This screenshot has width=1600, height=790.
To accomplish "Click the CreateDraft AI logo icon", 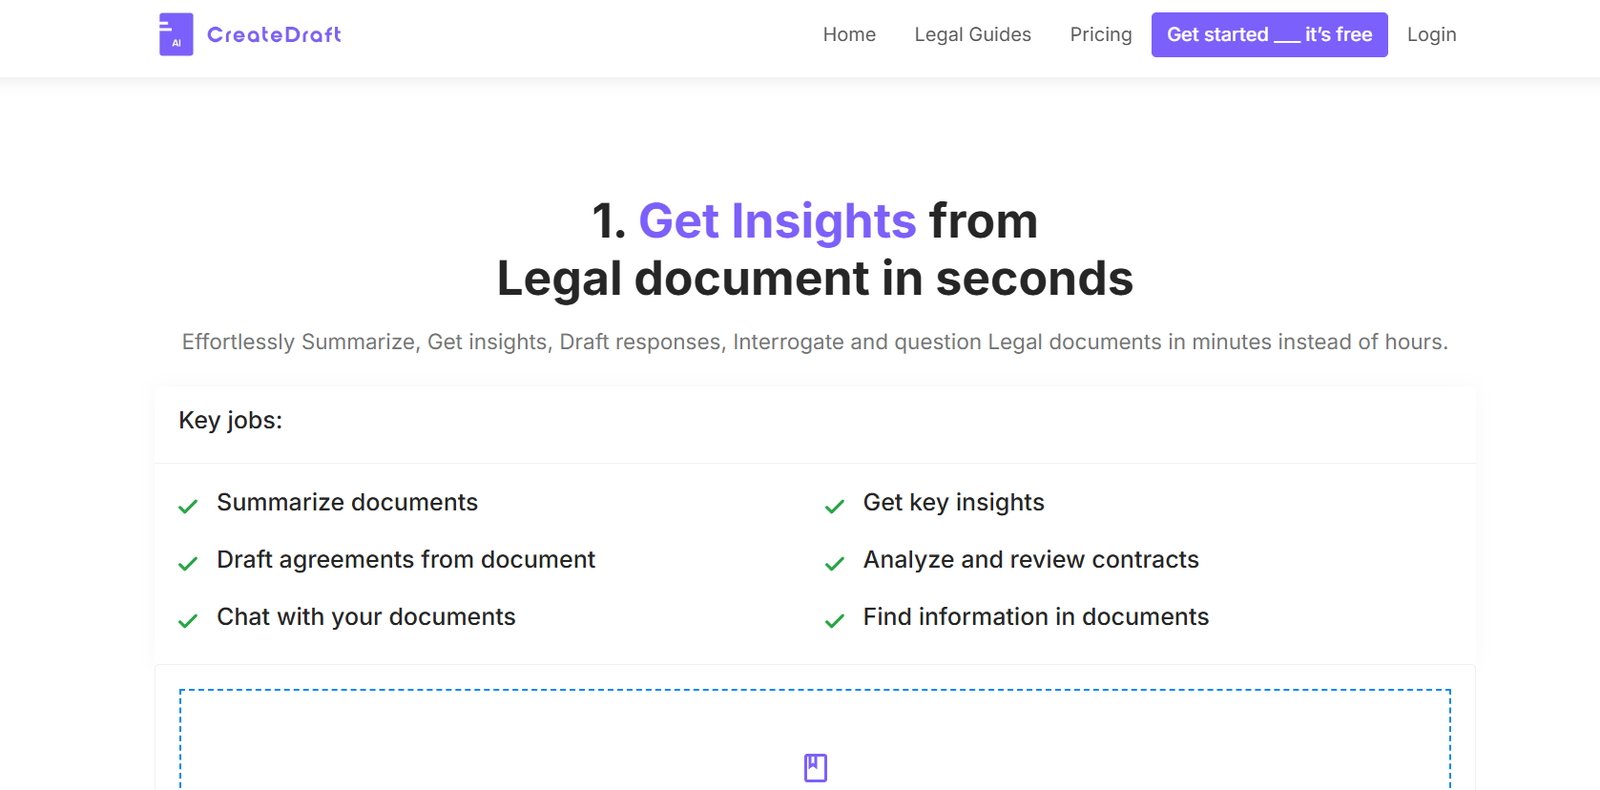I will coord(176,35).
